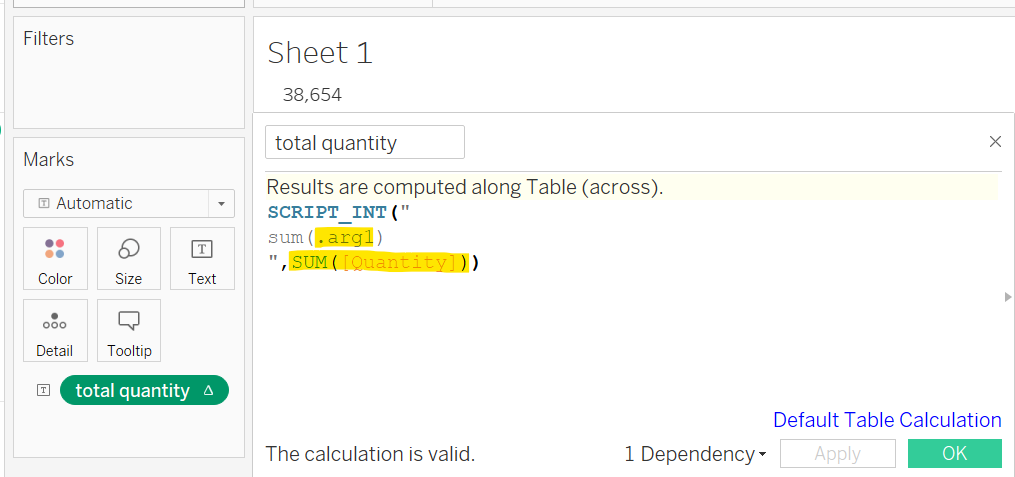Open the Size marks card
Screen dimensions: 1015x477
click(x=128, y=258)
